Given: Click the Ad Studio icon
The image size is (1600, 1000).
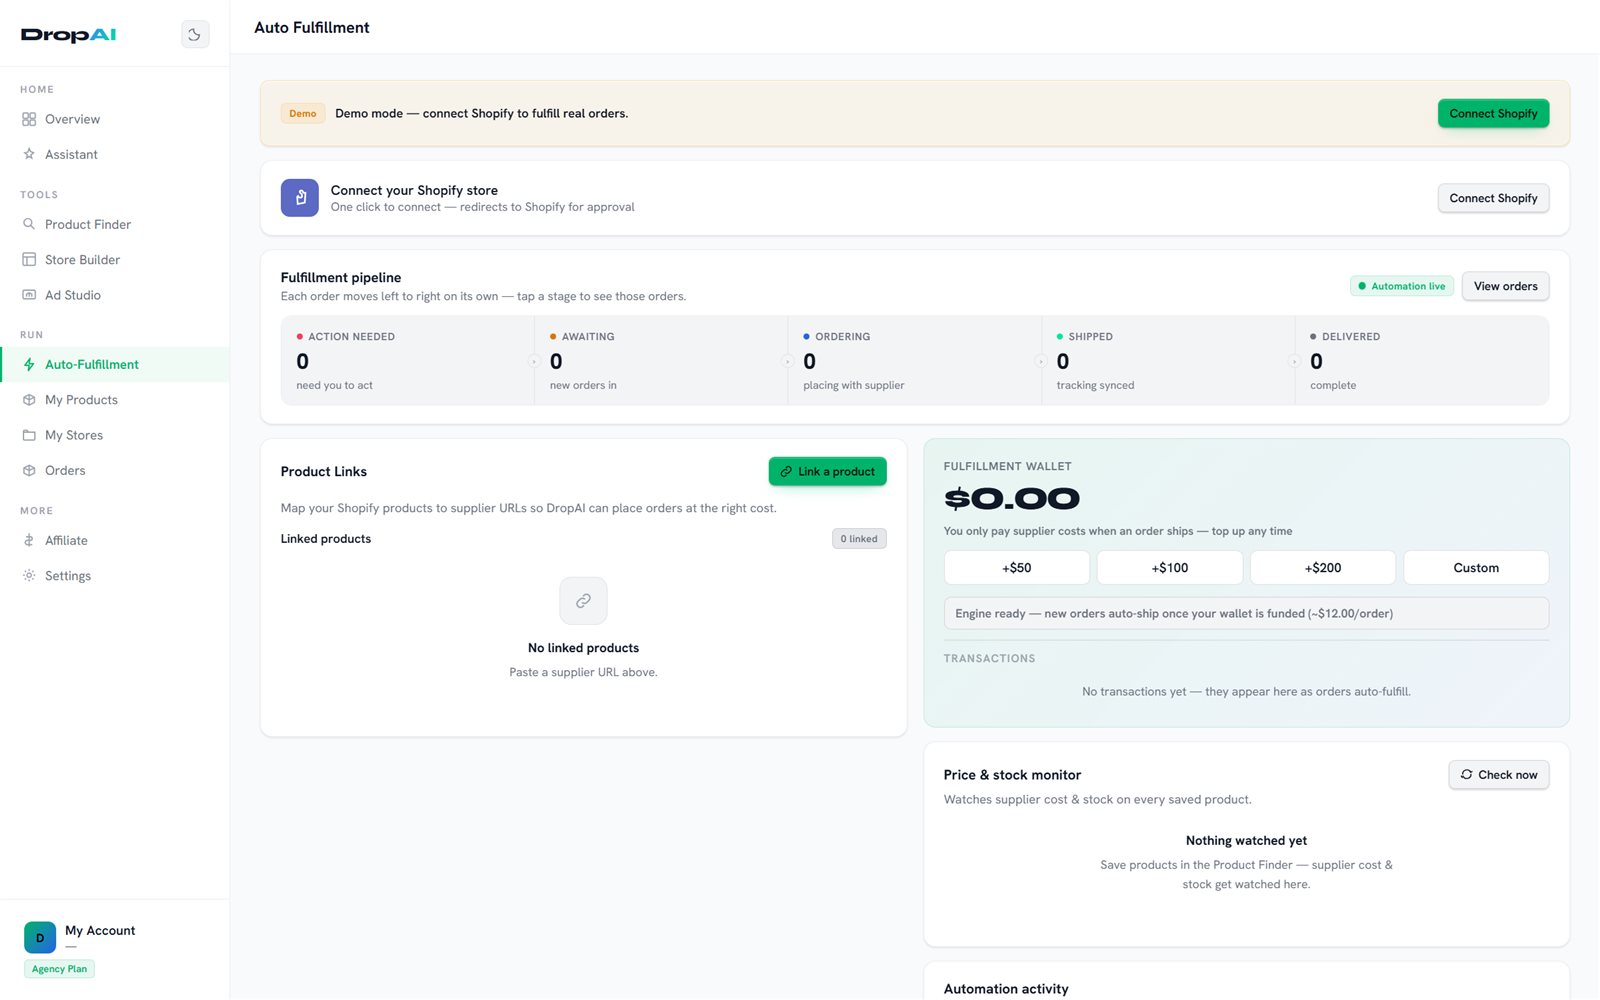Looking at the screenshot, I should pyautogui.click(x=29, y=295).
